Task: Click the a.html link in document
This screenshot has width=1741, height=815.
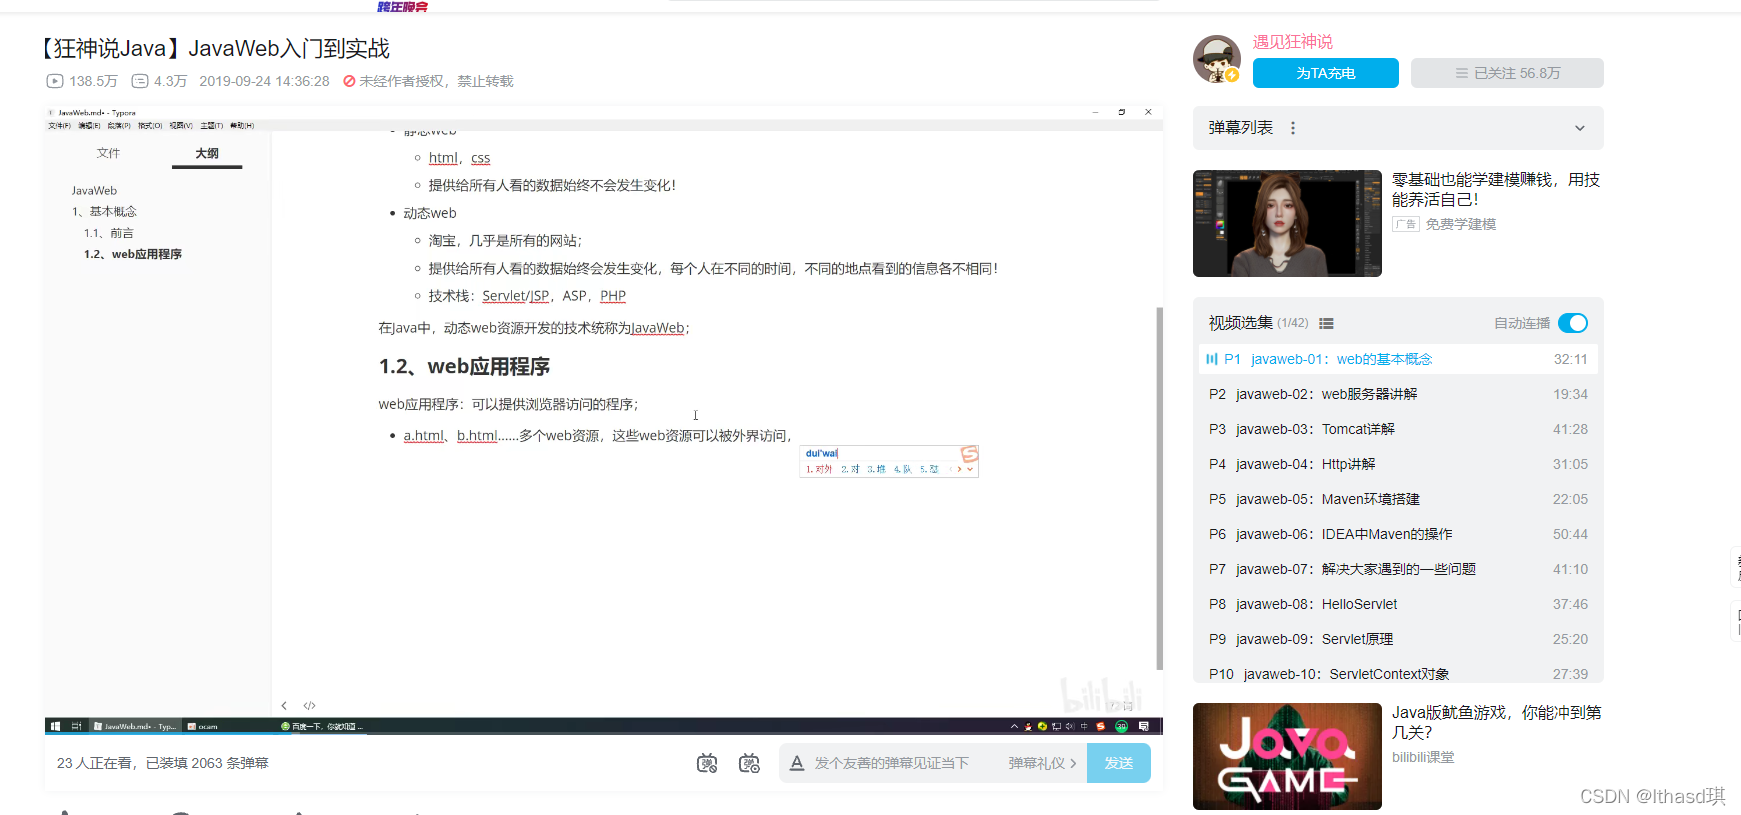Action: click(423, 436)
